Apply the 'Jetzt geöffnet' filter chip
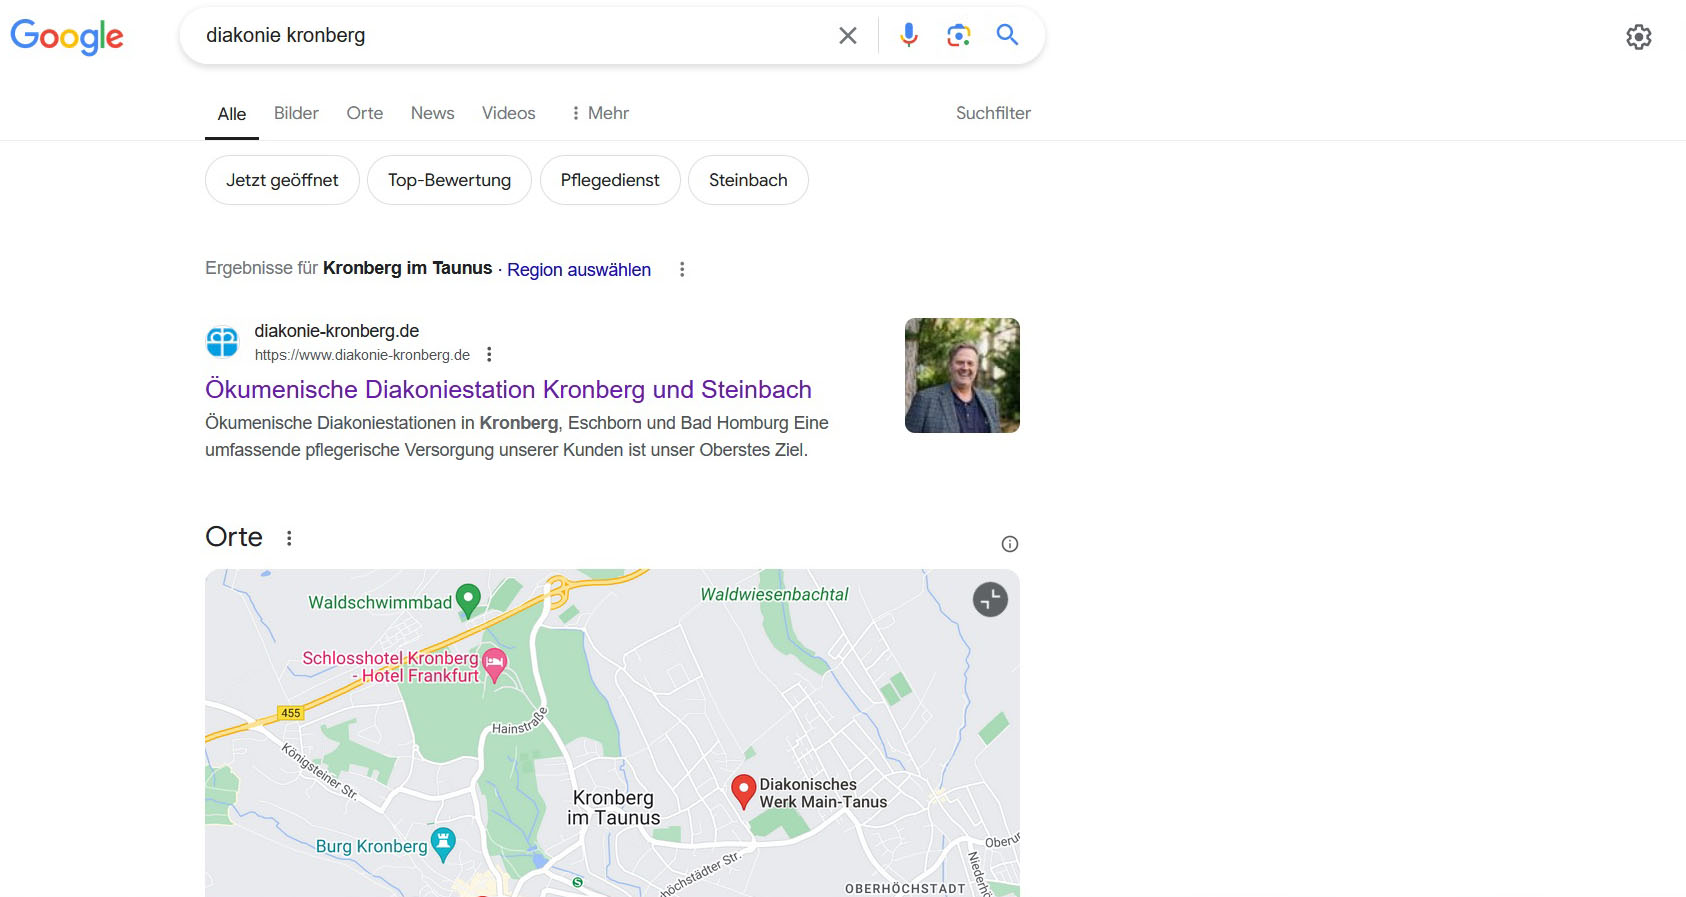Screen dimensions: 1686x897 (282, 180)
